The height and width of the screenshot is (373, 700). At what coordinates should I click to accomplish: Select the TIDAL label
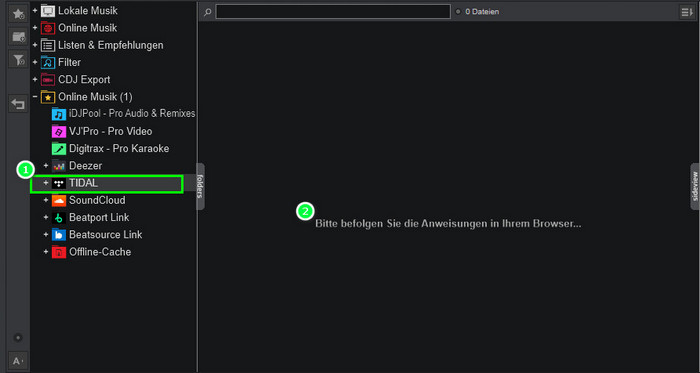[x=83, y=183]
